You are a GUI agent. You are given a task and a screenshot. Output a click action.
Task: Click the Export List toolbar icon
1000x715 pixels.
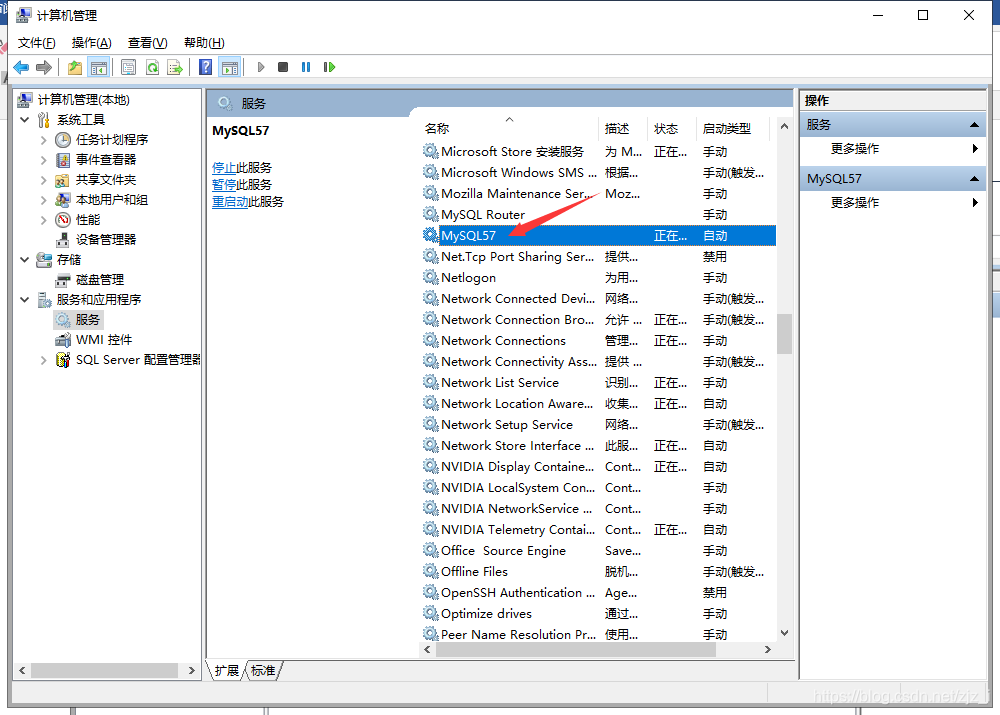[x=174, y=67]
